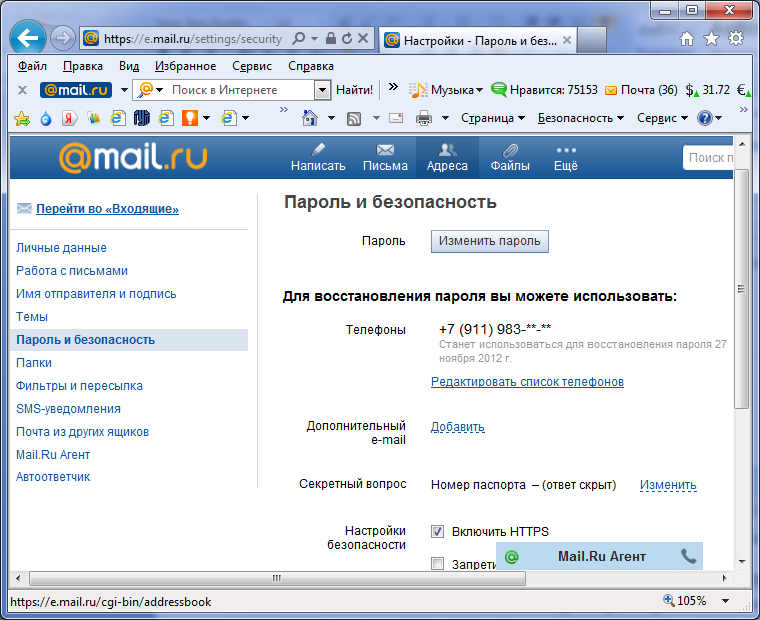Screen dimensions: 760x620
Task: Click the horizontal scrollbar thumb
Action: click(x=277, y=578)
